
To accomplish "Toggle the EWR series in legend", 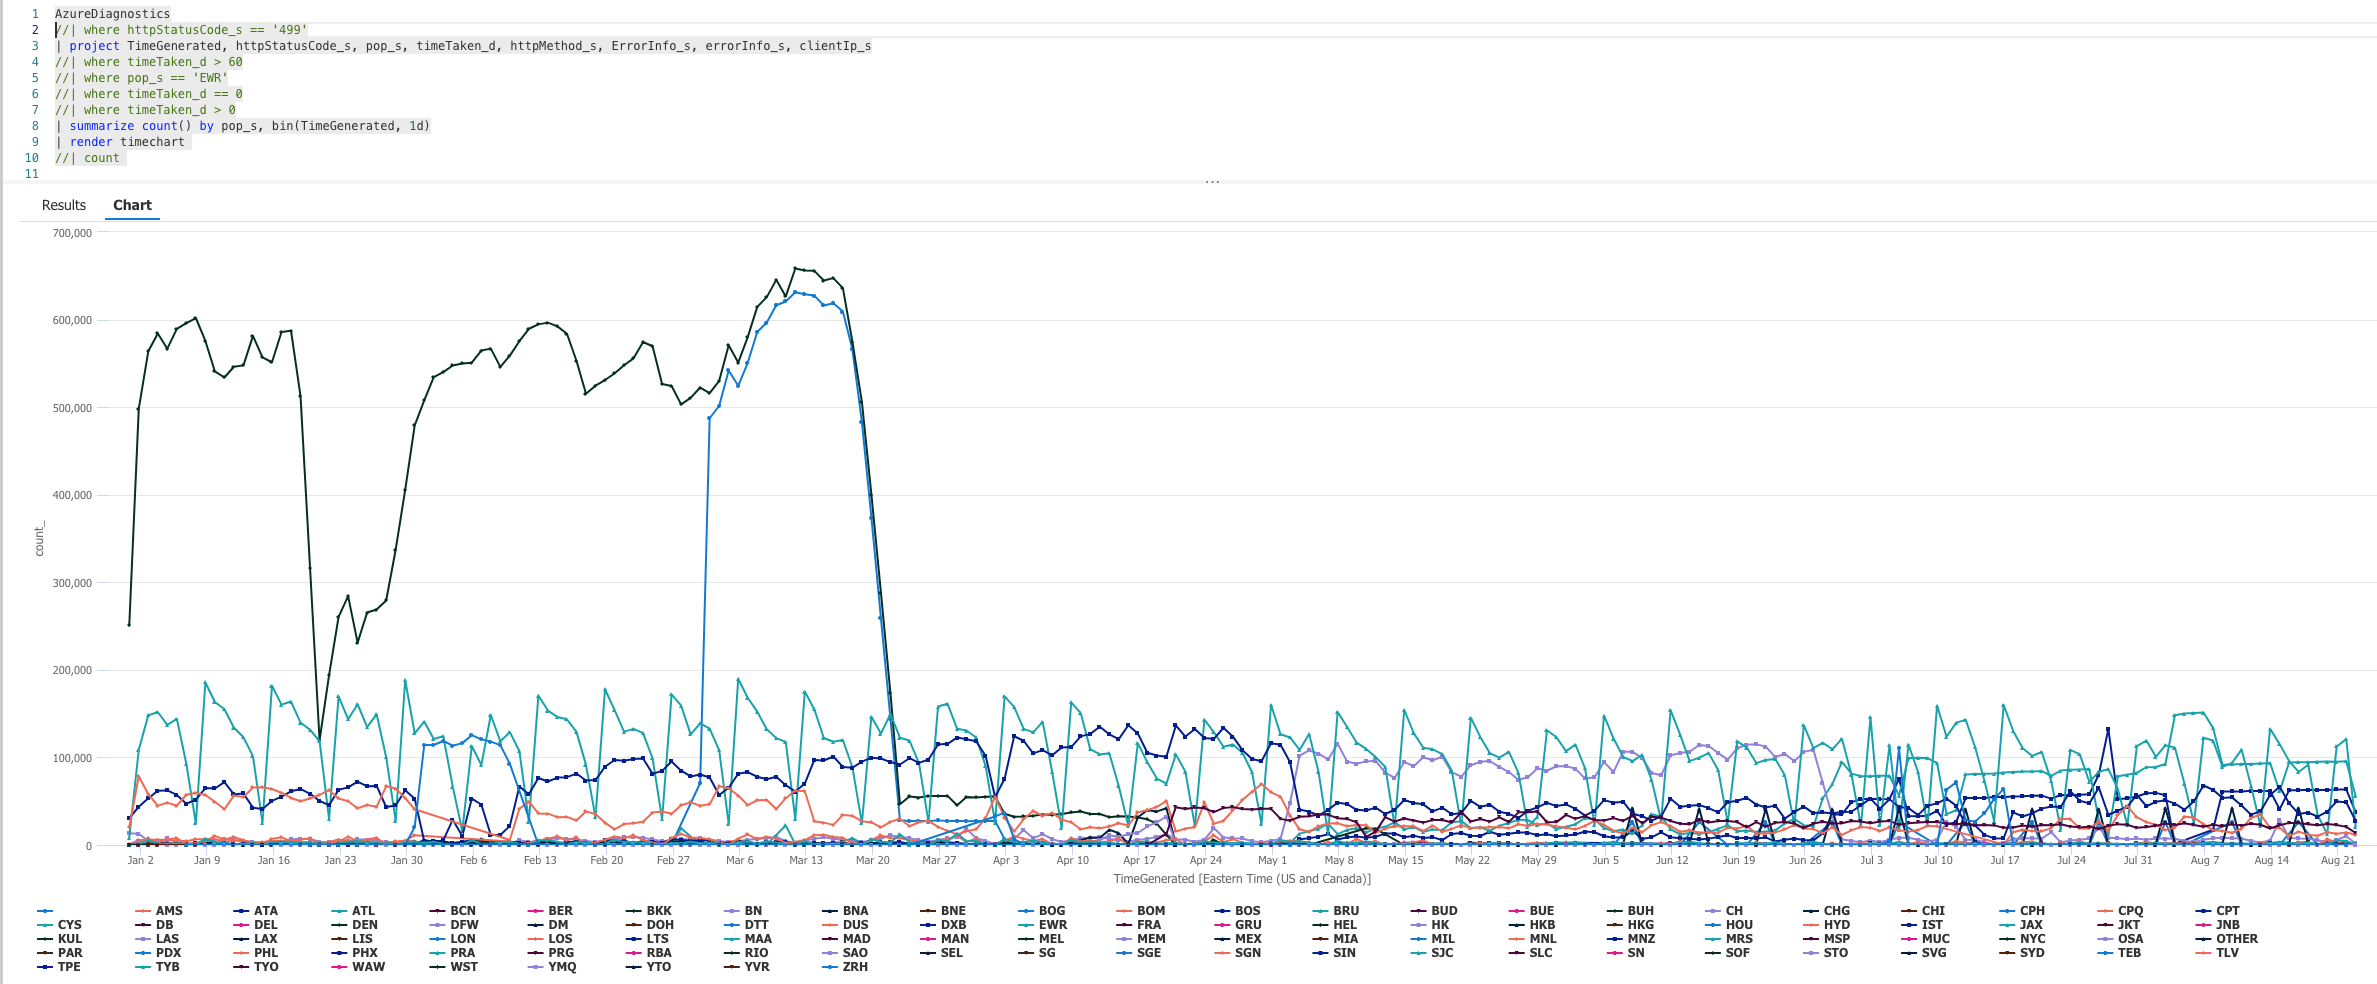I will pos(1042,925).
